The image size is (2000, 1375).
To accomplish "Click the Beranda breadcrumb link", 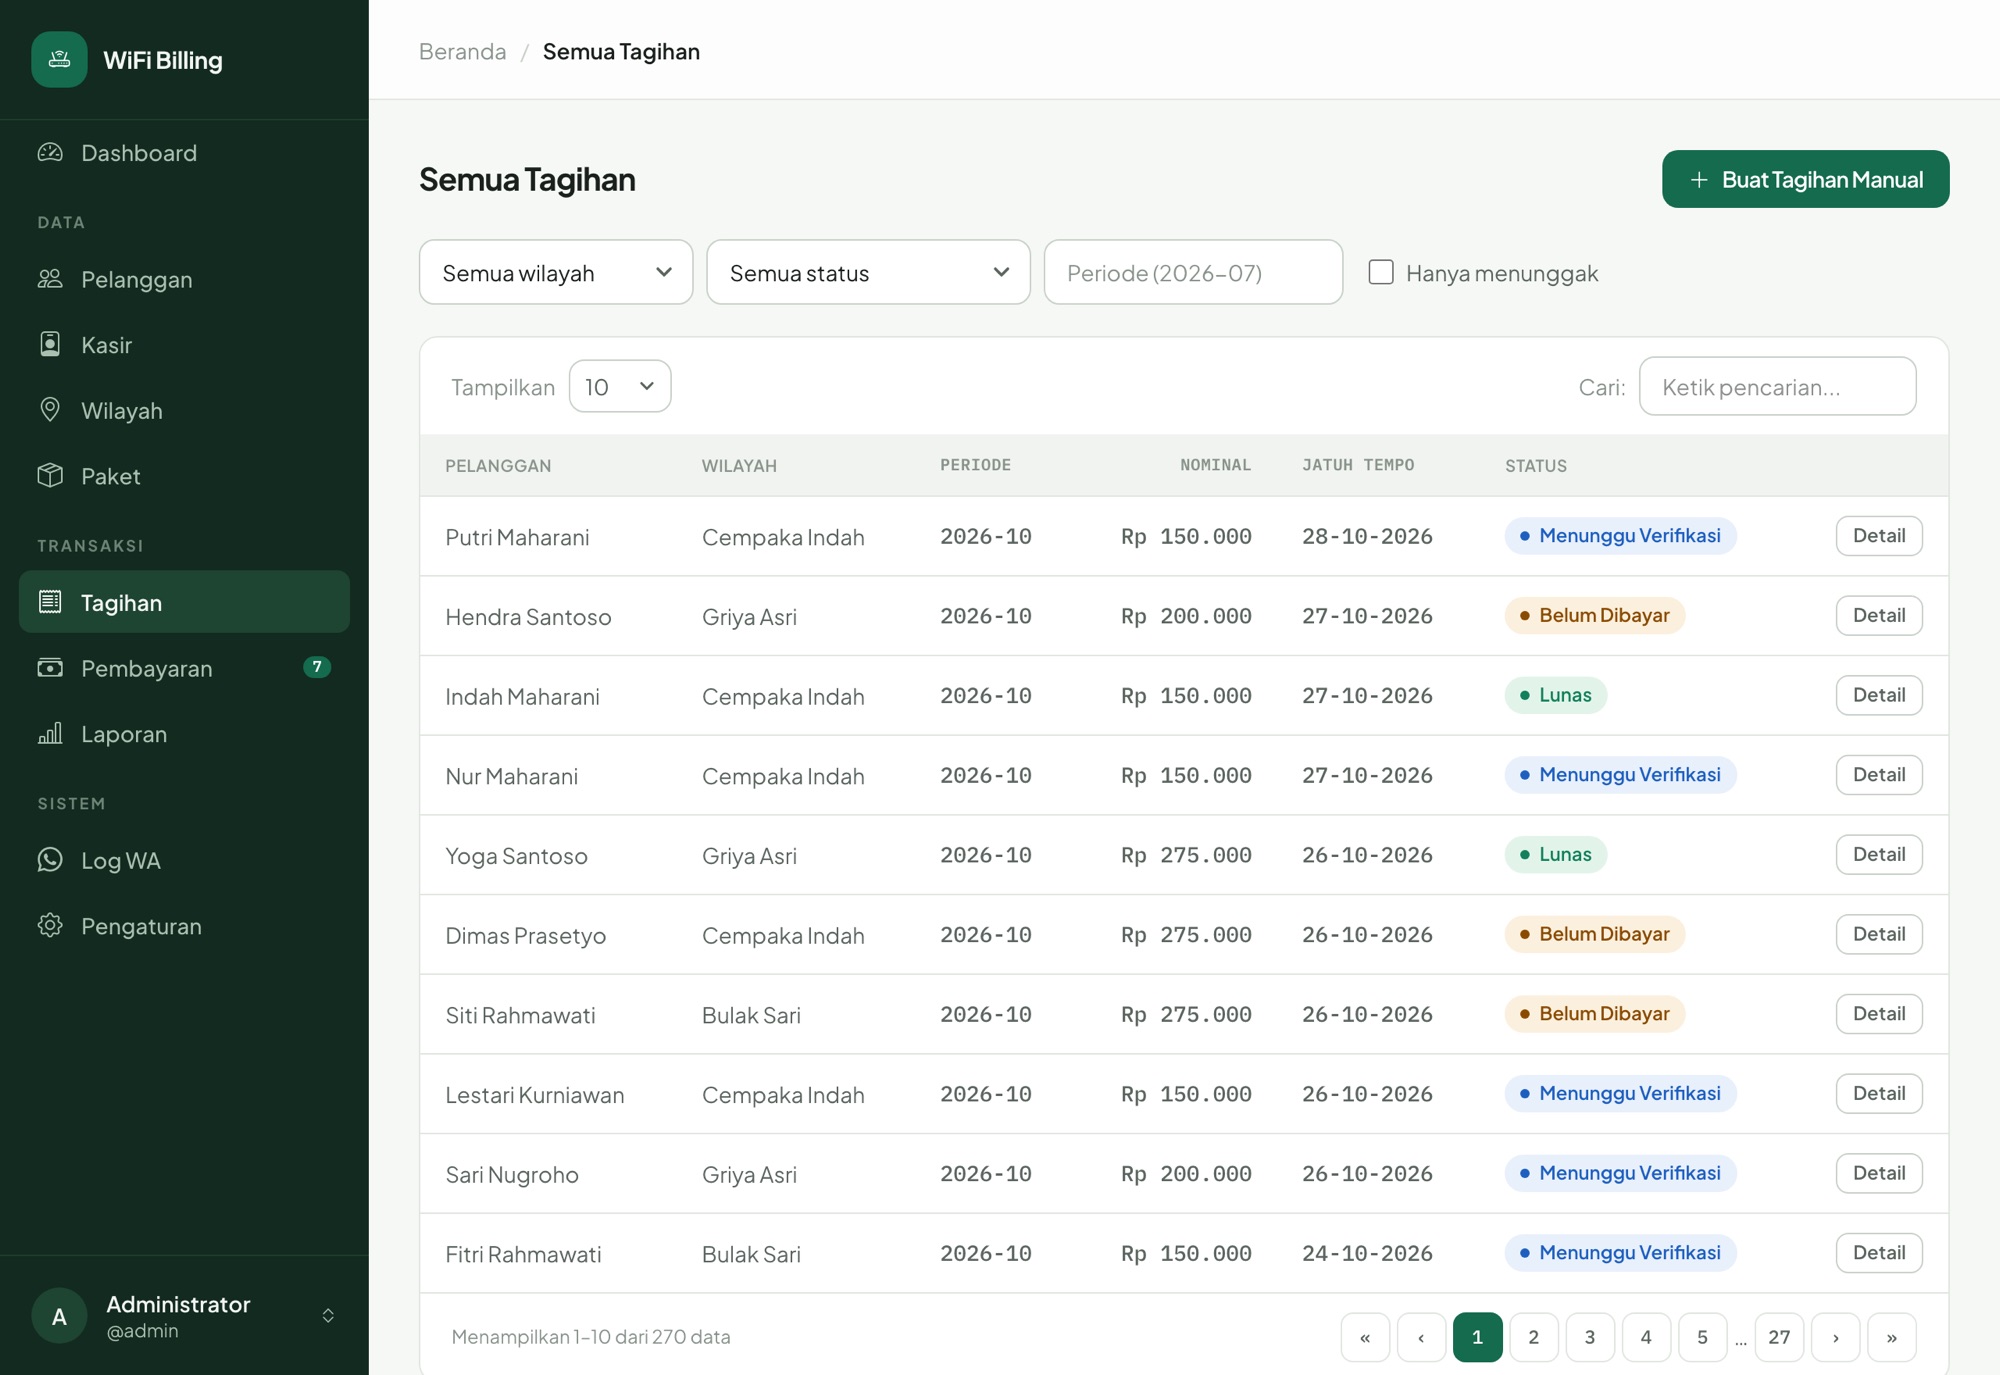I will pos(462,51).
